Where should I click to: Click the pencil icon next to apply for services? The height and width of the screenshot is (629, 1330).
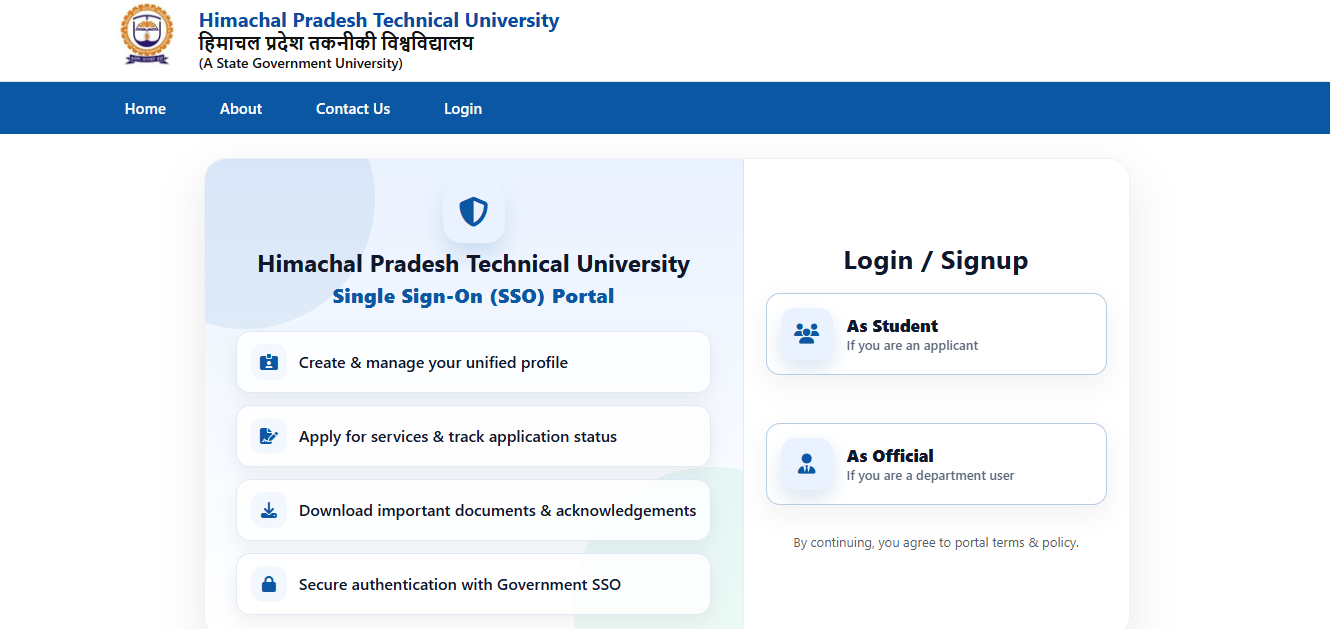point(268,436)
